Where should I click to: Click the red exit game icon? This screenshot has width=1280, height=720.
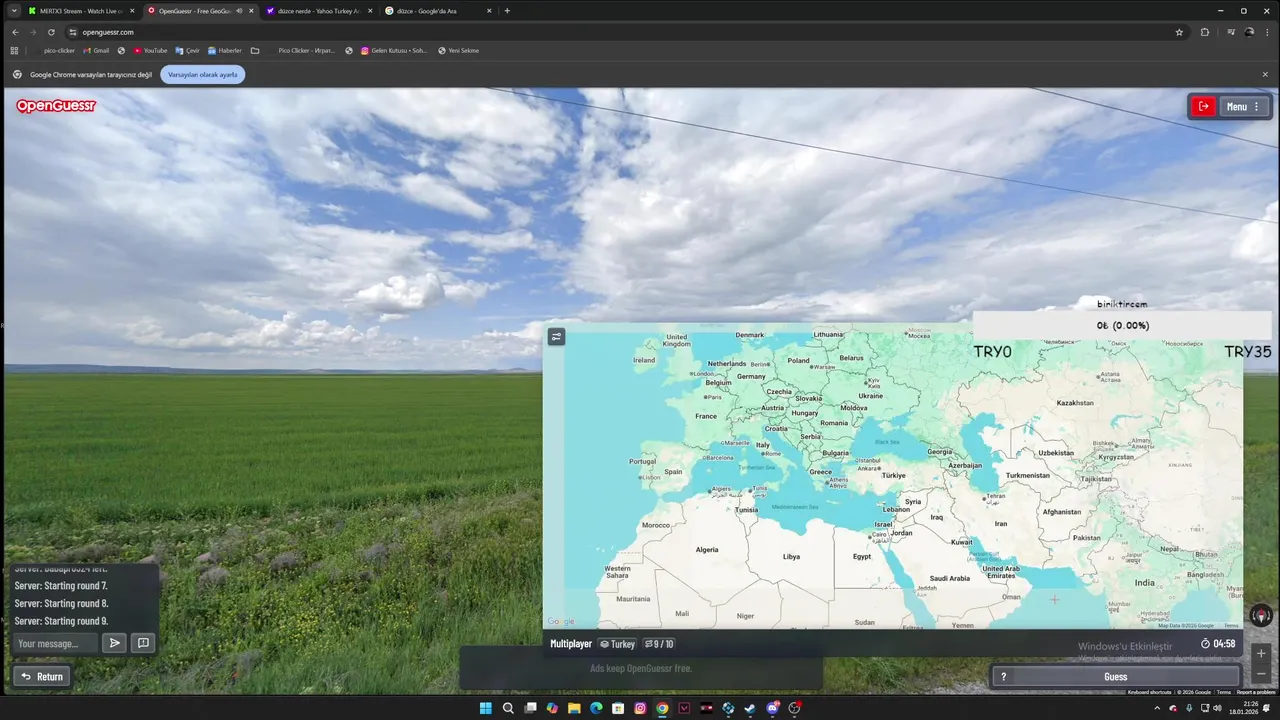pos(1204,106)
